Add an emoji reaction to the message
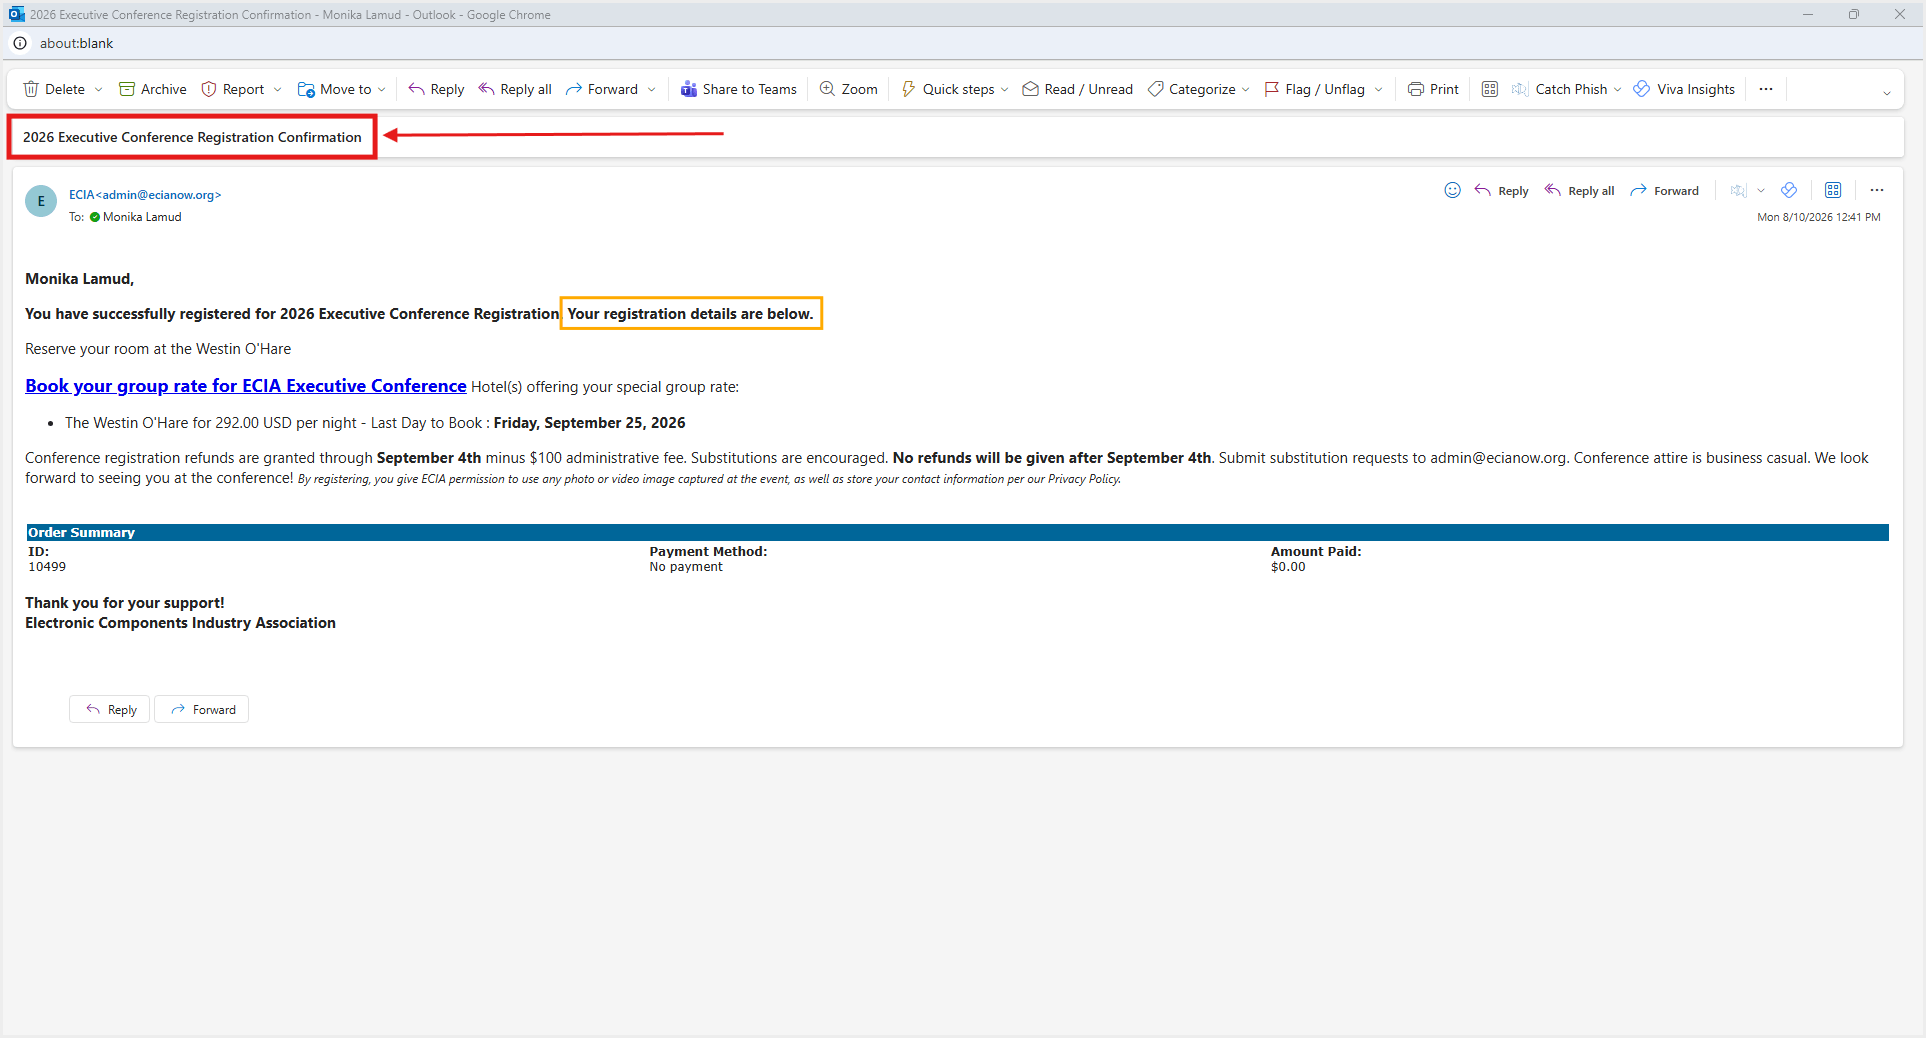Viewport: 1926px width, 1038px height. tap(1453, 190)
